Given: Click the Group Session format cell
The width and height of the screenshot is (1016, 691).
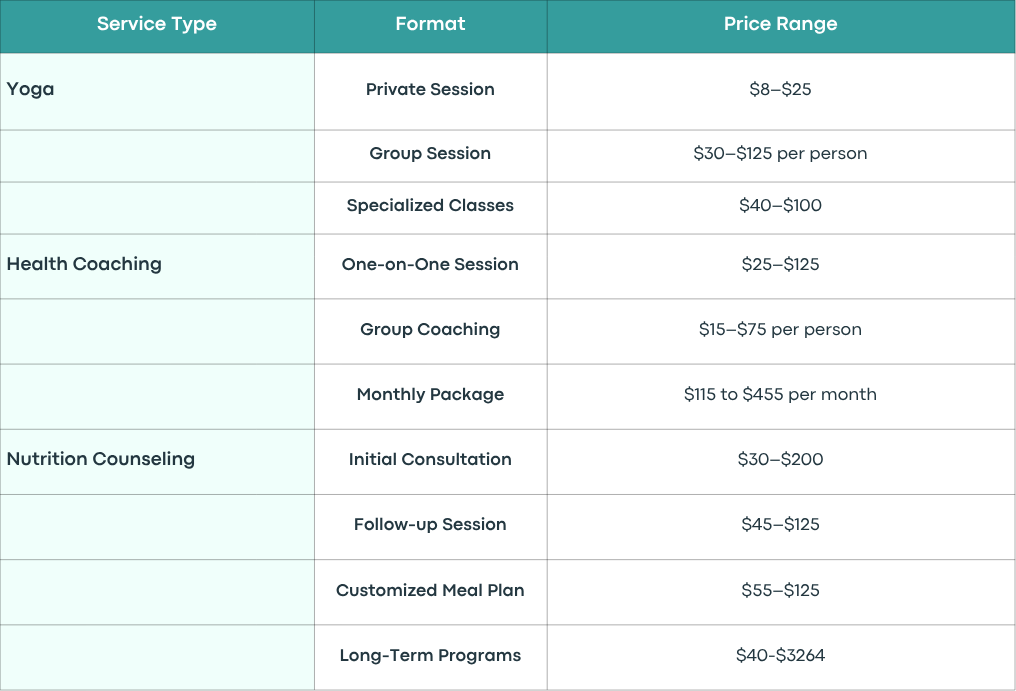Looking at the screenshot, I should pos(430,156).
